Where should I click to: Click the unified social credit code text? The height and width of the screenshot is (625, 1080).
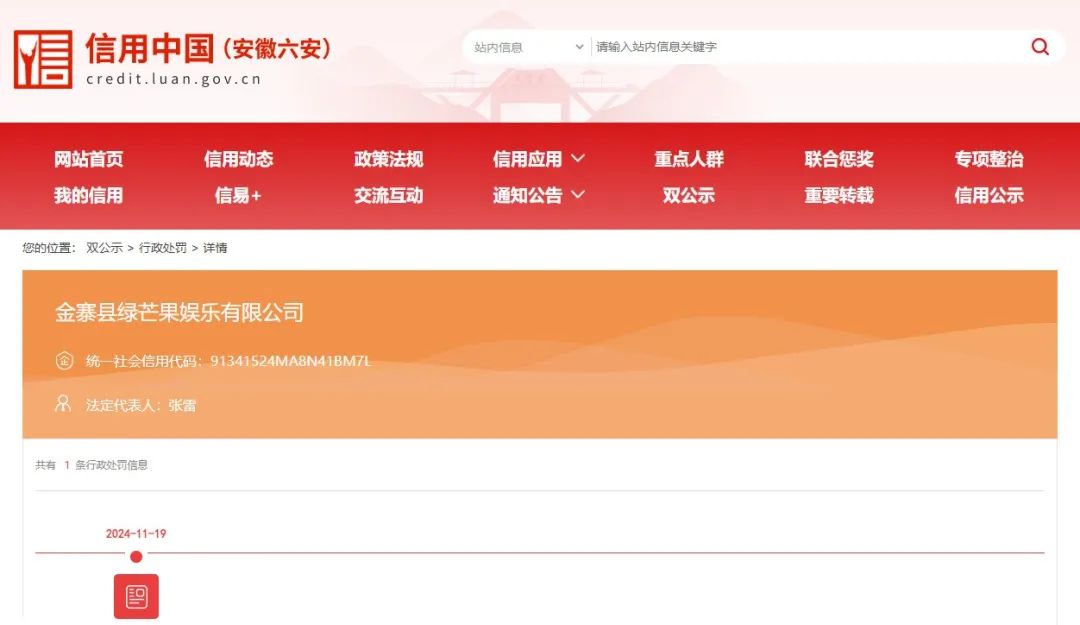(229, 361)
